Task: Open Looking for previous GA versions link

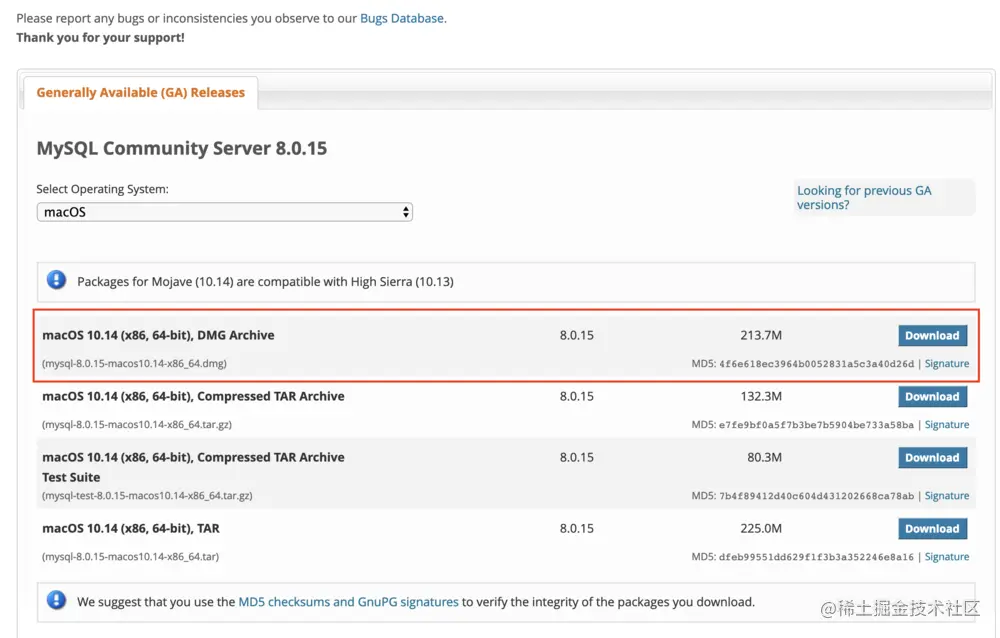Action: (x=864, y=197)
